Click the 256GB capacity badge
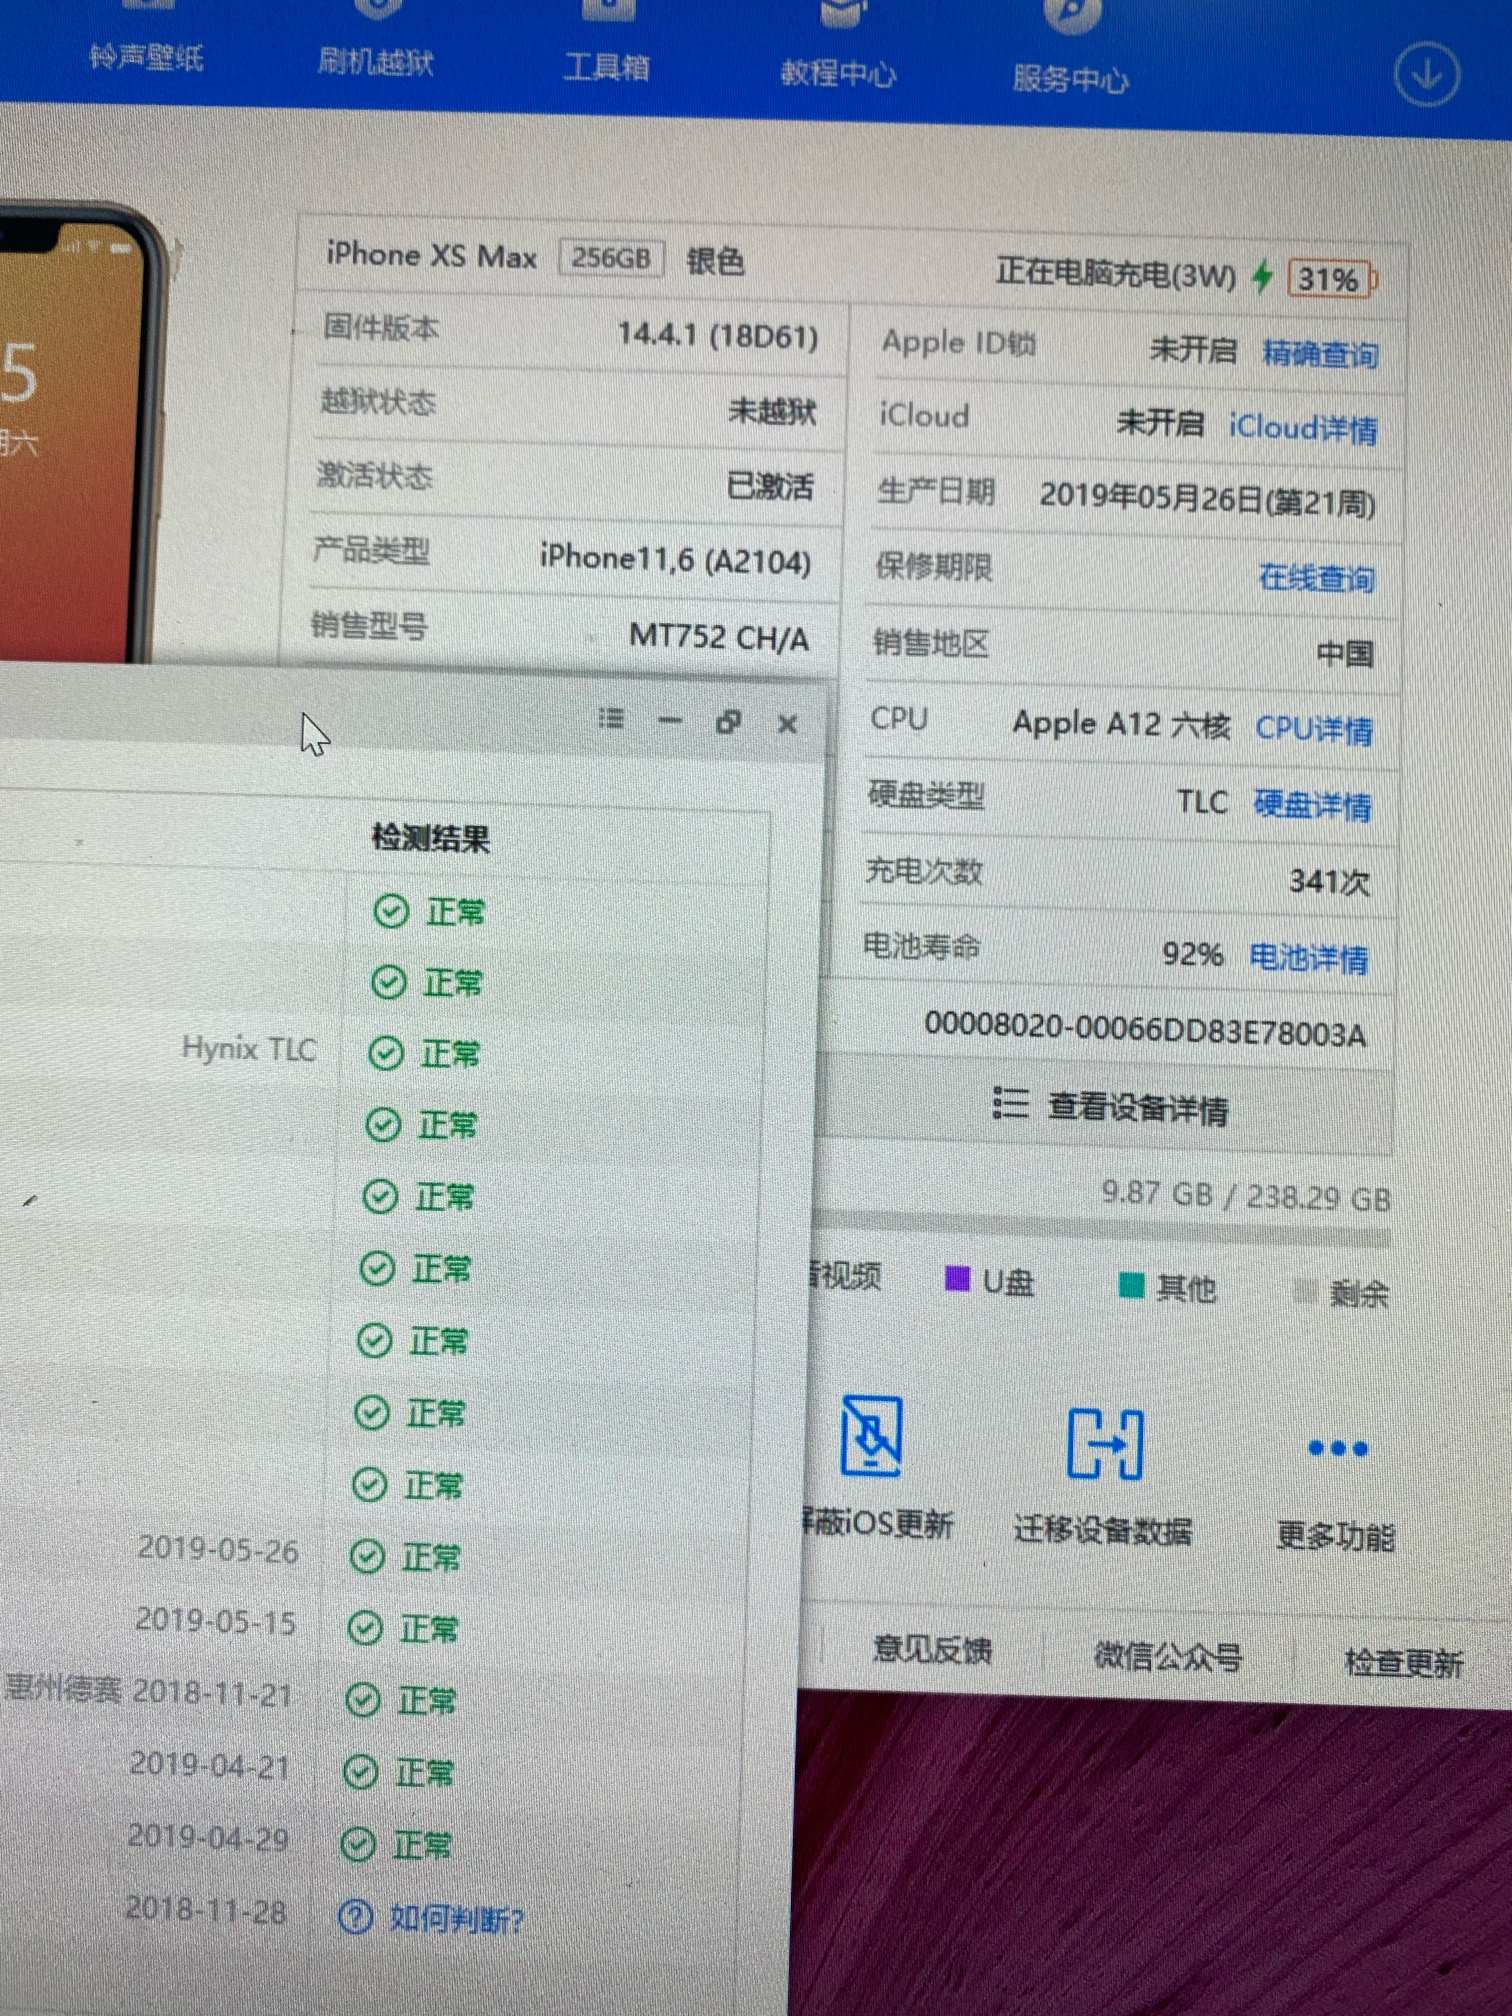Screen dimensions: 1512x2016 pos(611,258)
